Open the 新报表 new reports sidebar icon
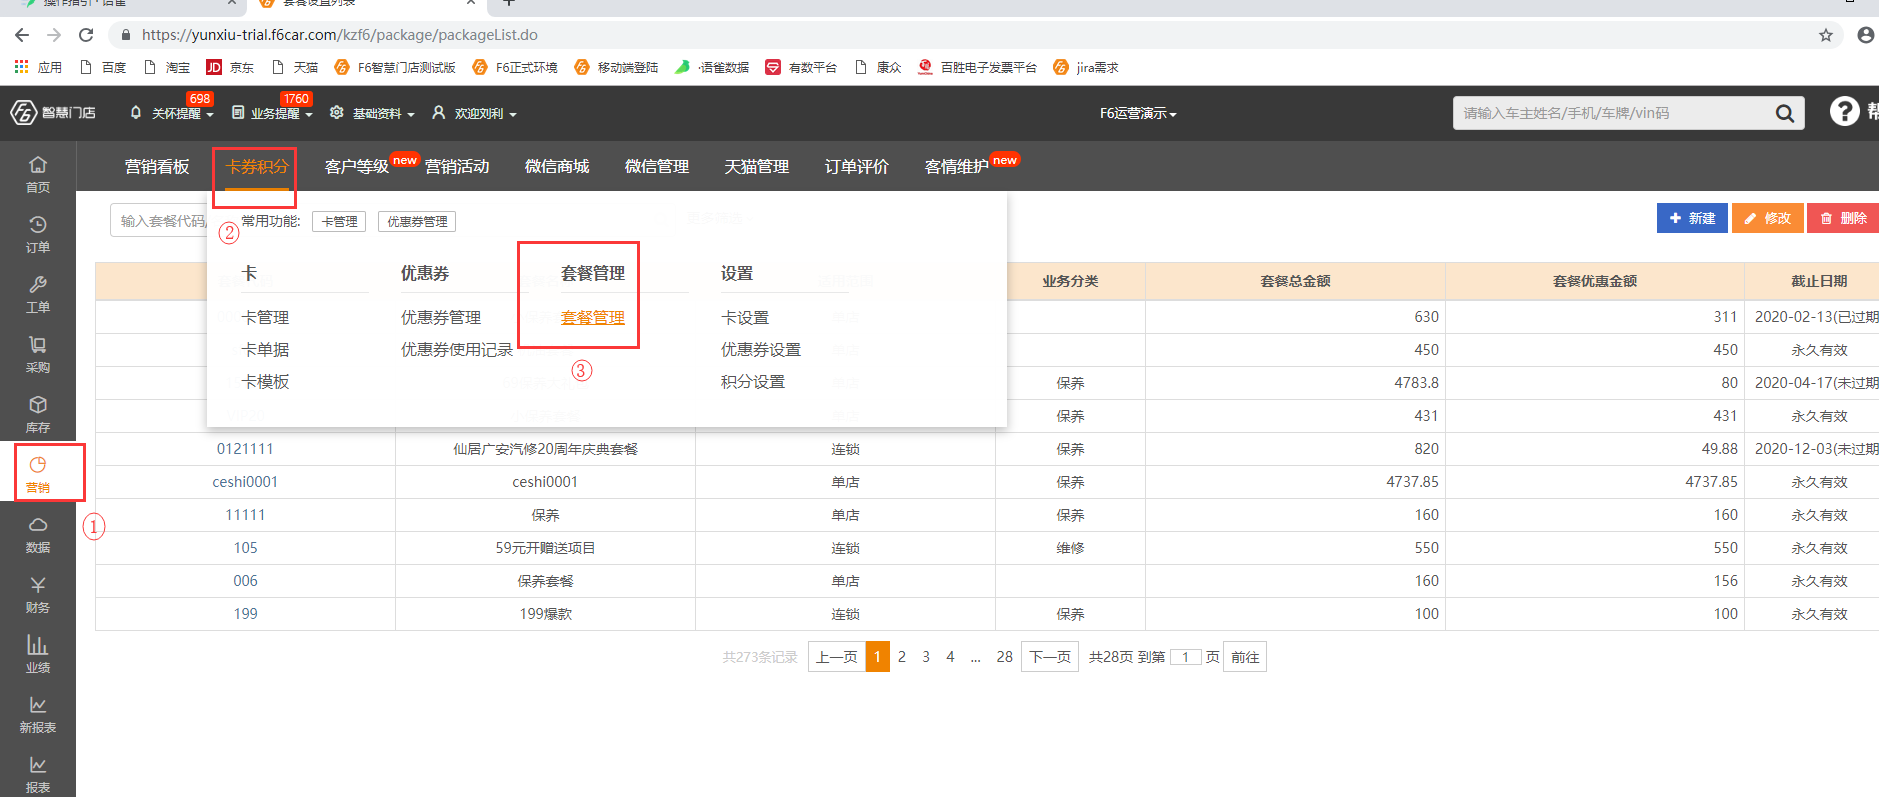 point(38,714)
